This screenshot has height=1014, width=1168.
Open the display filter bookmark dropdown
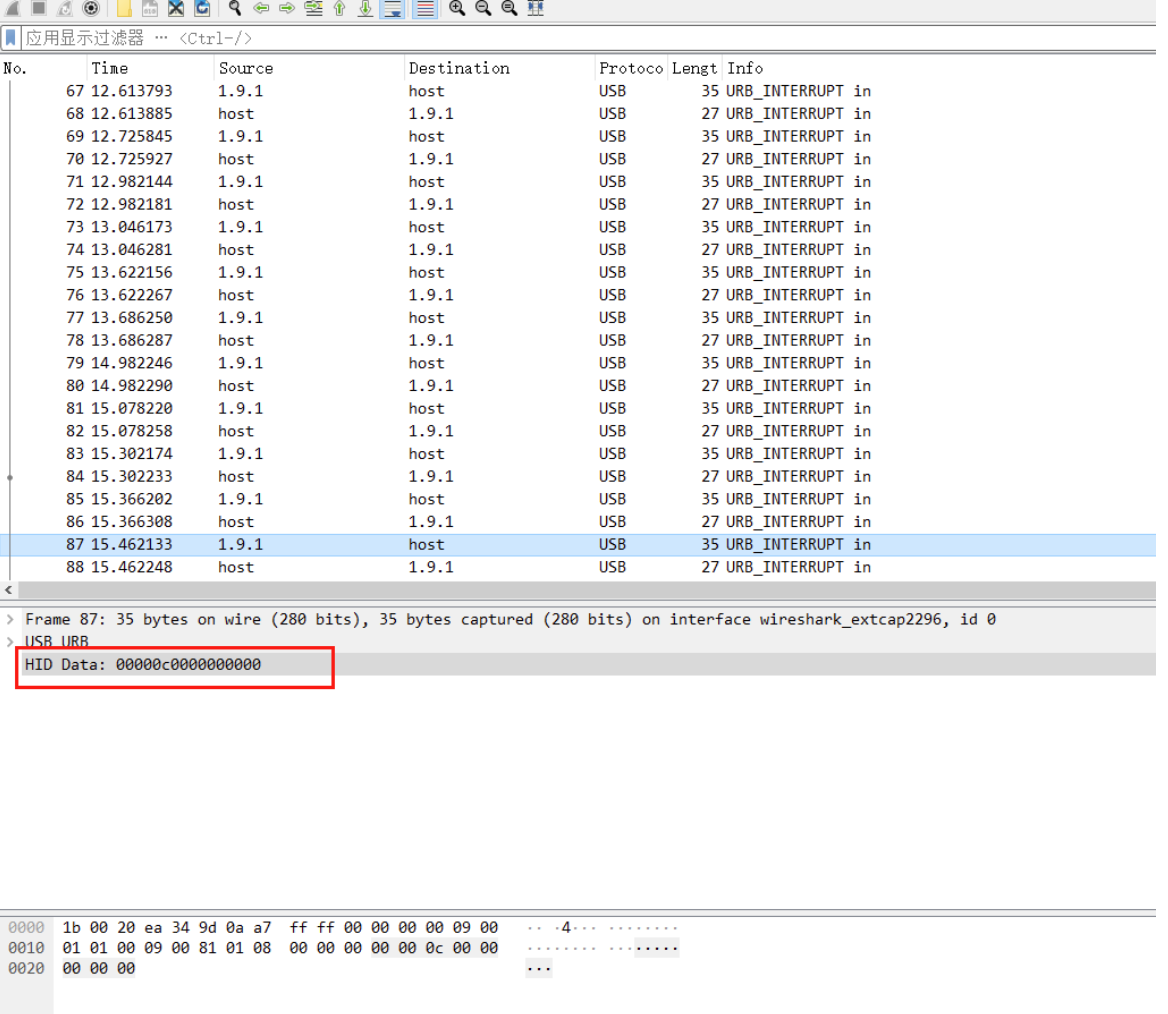(x=11, y=38)
